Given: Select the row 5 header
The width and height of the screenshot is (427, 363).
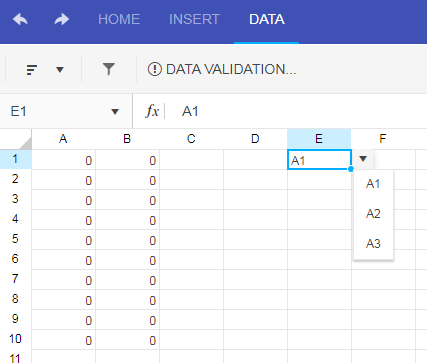Looking at the screenshot, I should click(x=15, y=239).
